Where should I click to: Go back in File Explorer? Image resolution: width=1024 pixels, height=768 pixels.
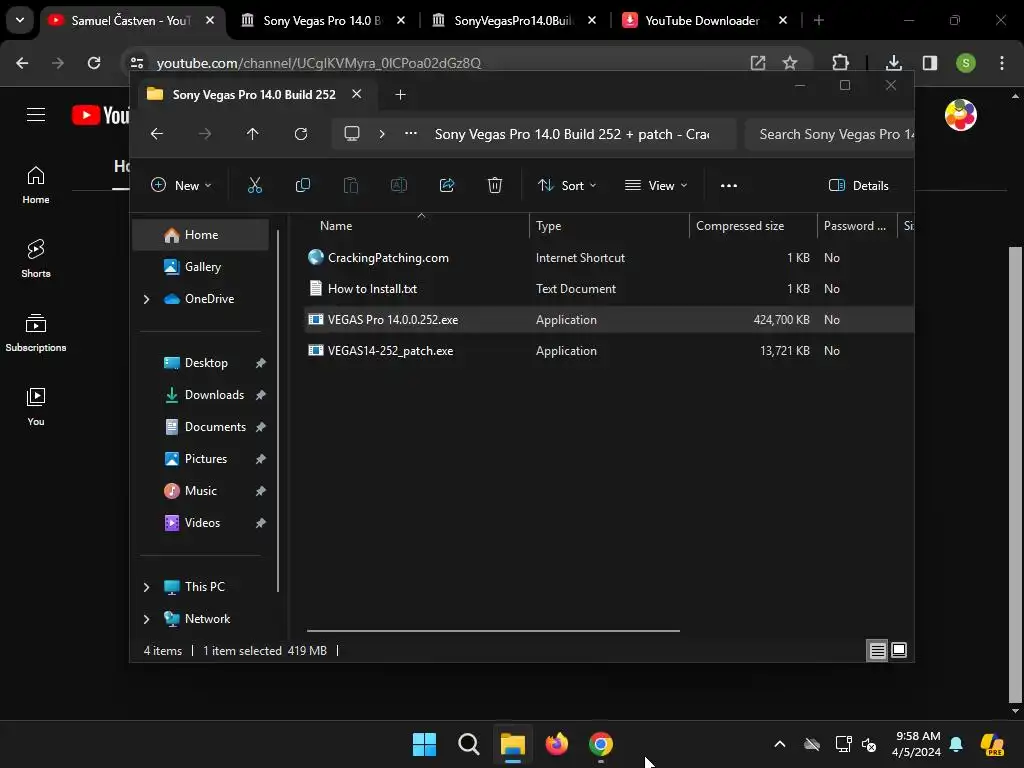(157, 134)
